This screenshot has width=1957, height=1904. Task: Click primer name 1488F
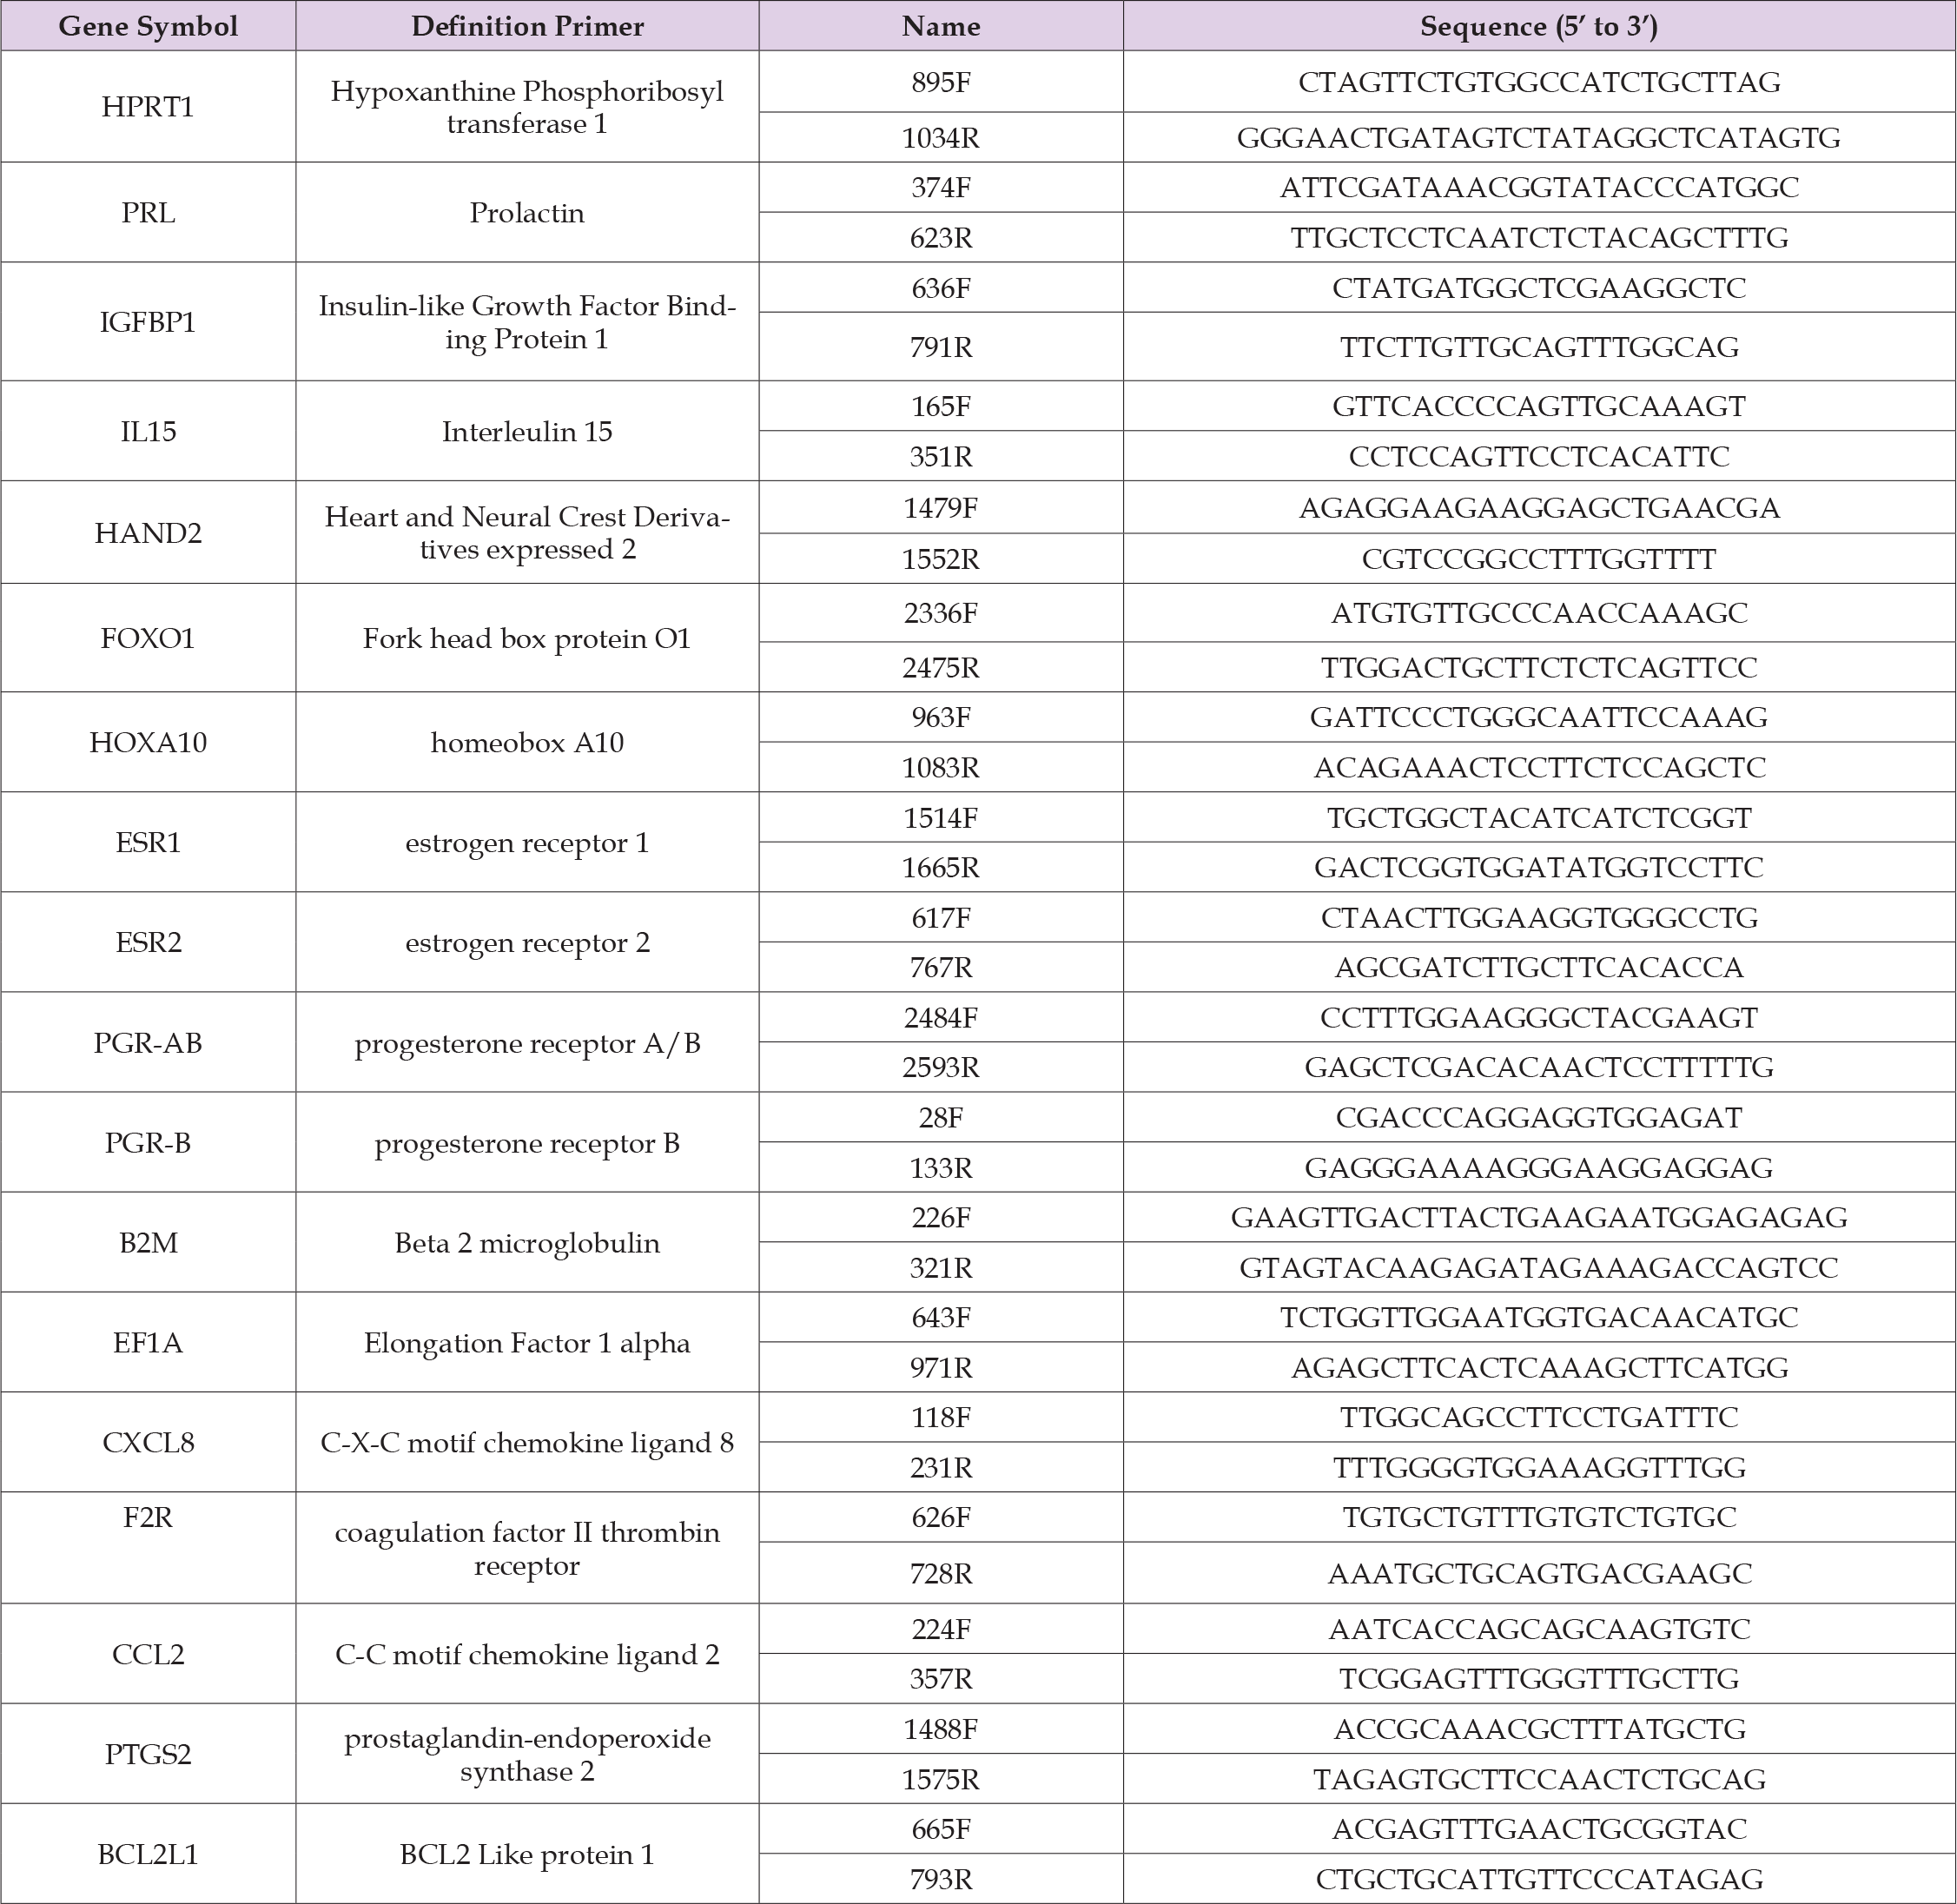940,1729
